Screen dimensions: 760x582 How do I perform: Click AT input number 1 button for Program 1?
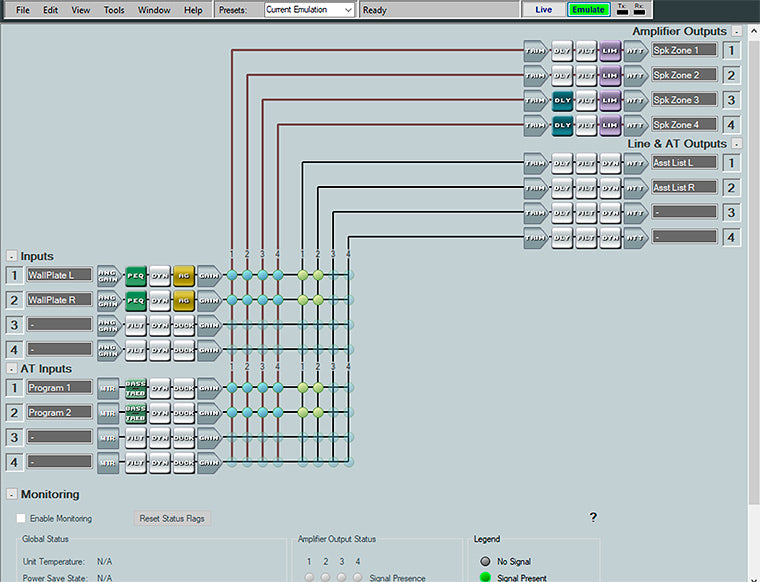[14, 388]
